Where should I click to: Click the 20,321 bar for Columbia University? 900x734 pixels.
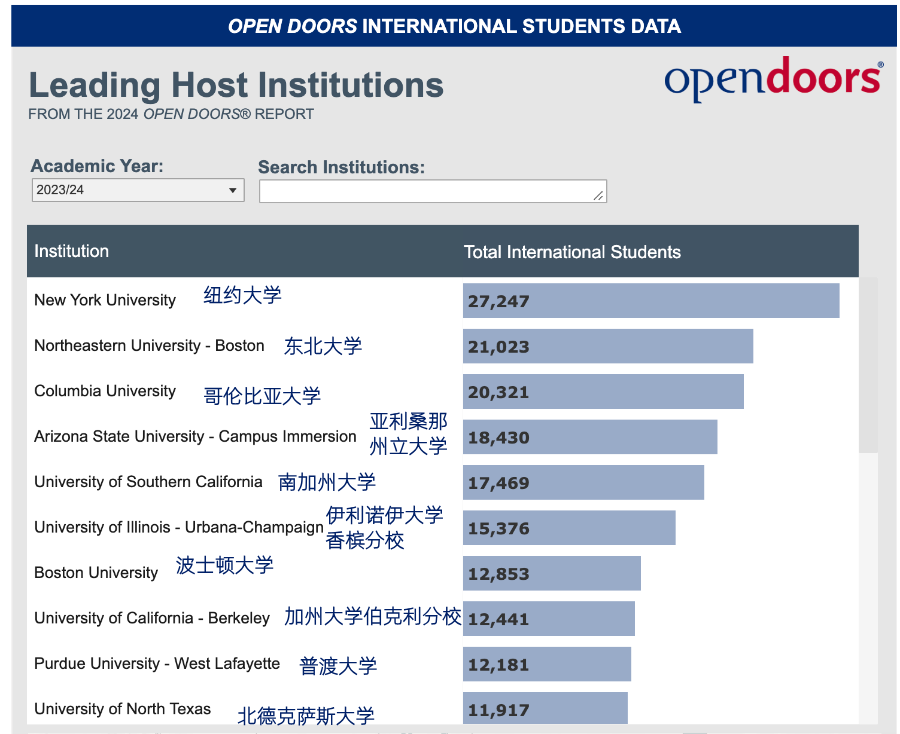[x=603, y=391]
